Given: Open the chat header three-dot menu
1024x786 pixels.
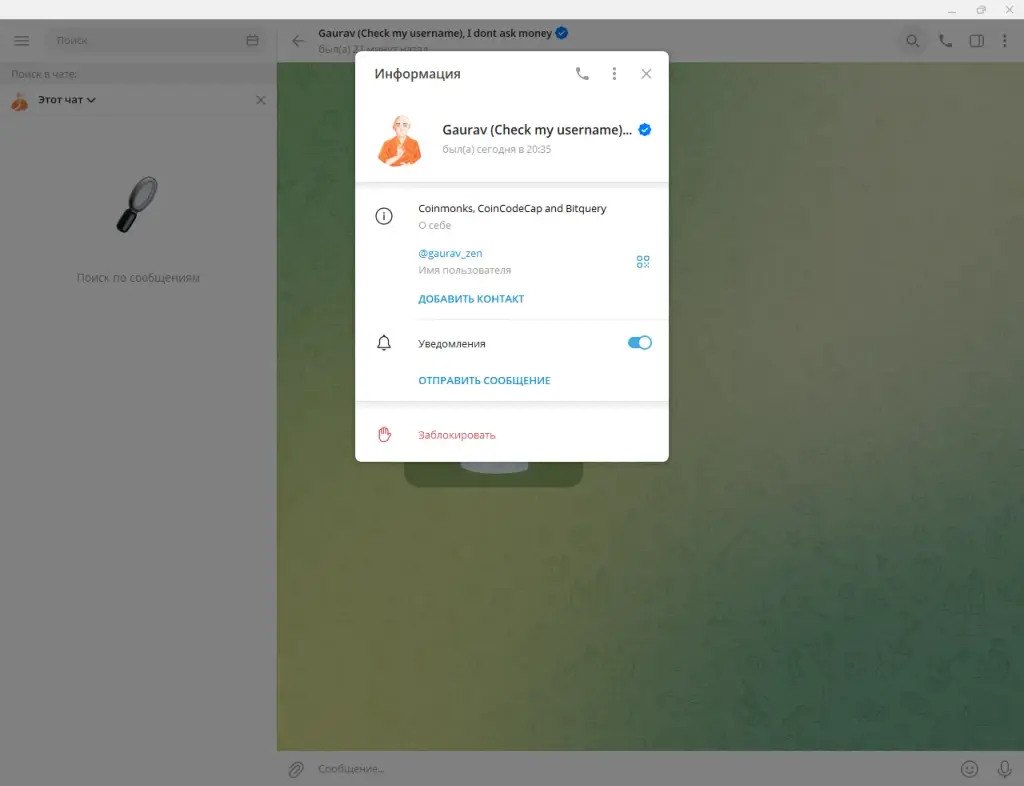Looking at the screenshot, I should click(x=1004, y=41).
